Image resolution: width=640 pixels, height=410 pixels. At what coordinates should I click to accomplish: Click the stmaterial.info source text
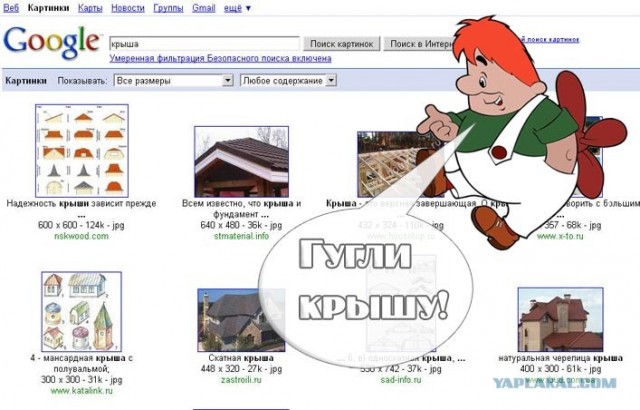[242, 236]
